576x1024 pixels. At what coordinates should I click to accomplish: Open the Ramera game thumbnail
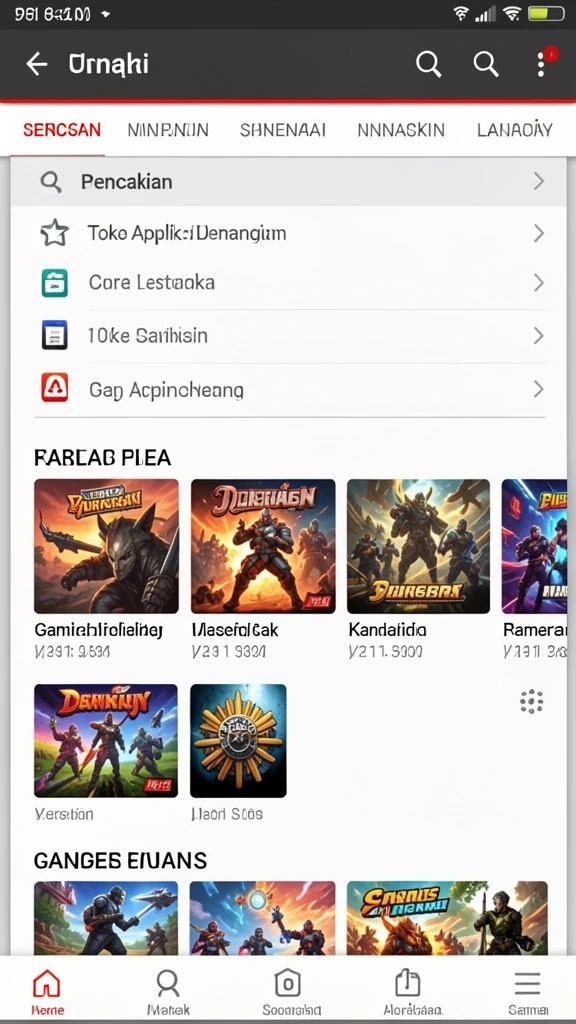pyautogui.click(x=534, y=546)
